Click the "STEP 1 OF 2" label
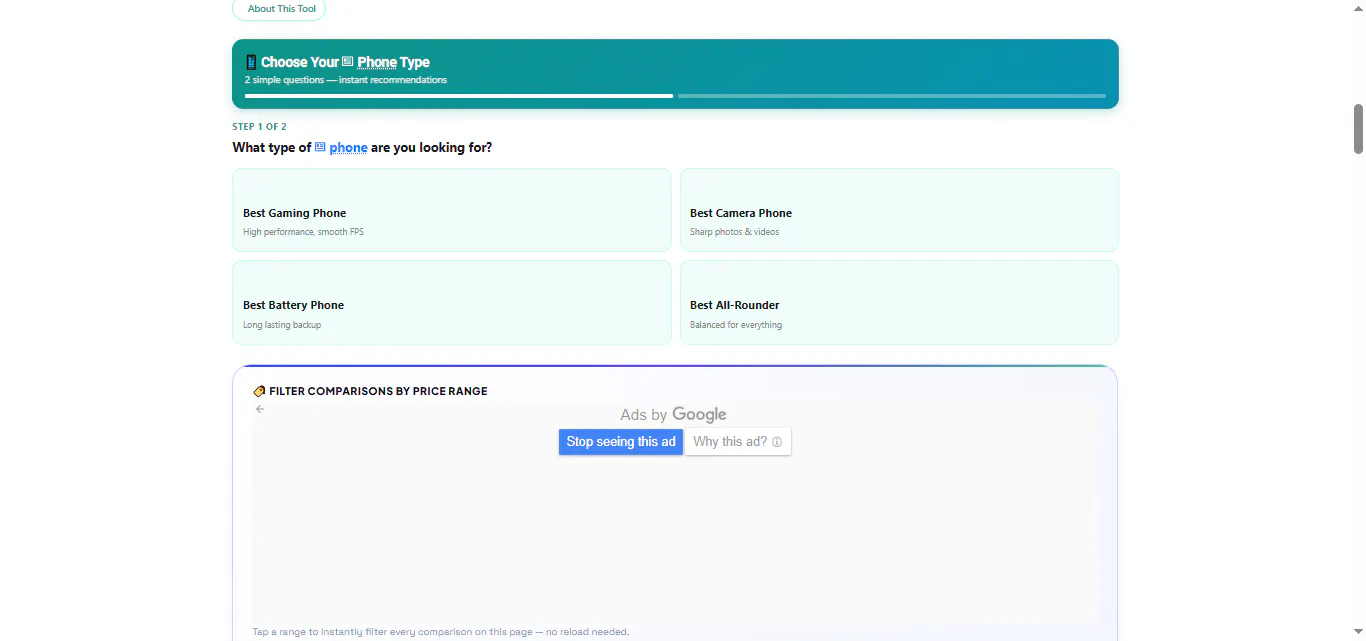This screenshot has height=641, width=1366. pos(260,127)
